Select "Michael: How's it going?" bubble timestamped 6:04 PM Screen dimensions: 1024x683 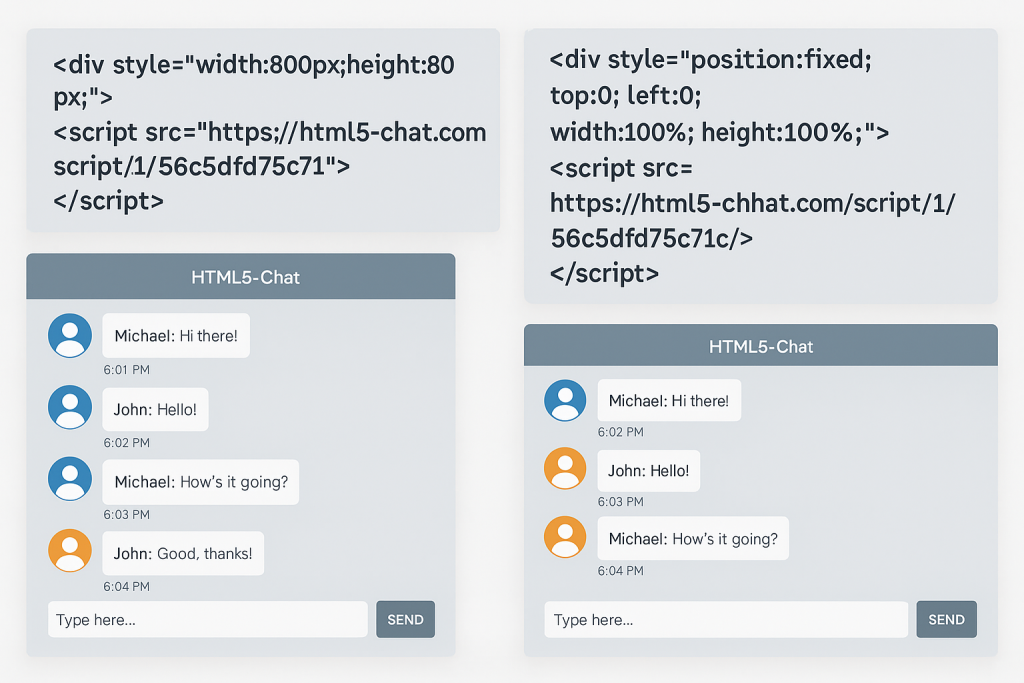coord(693,538)
